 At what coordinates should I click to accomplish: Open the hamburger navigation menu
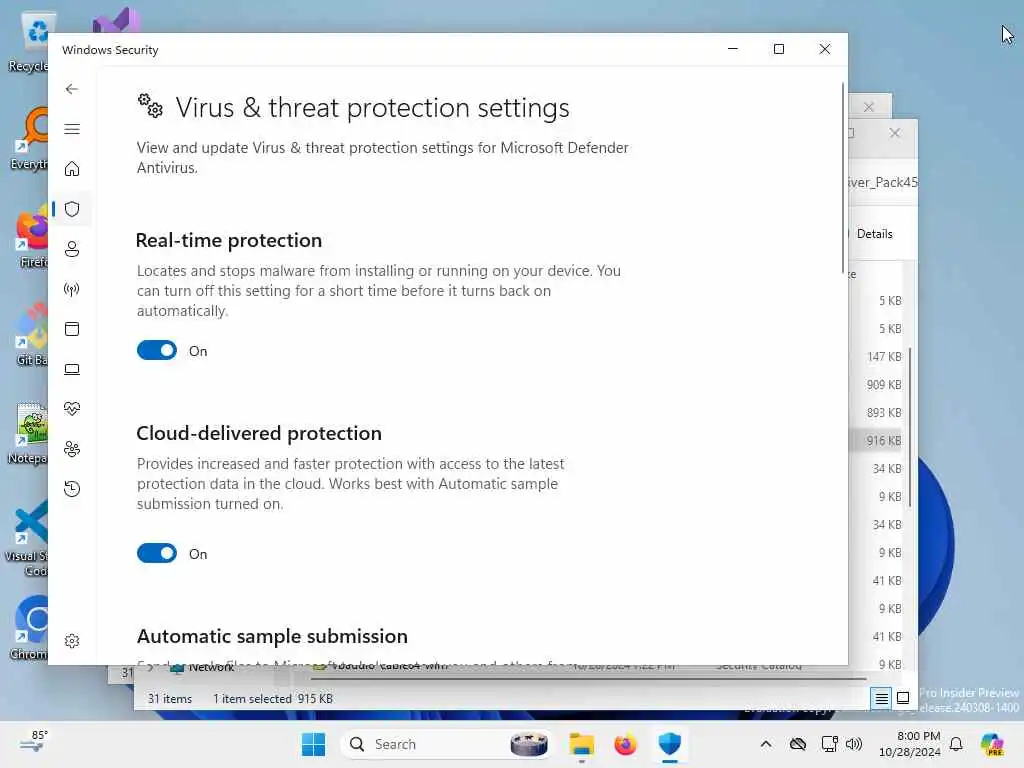click(72, 129)
